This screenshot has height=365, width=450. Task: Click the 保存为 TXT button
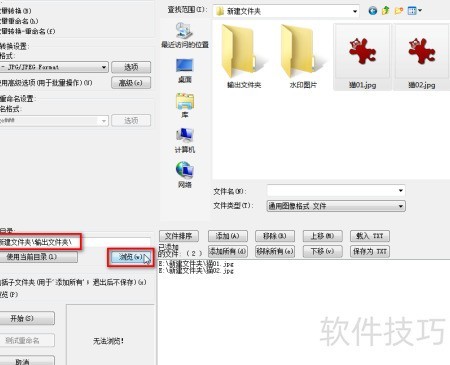(x=370, y=251)
